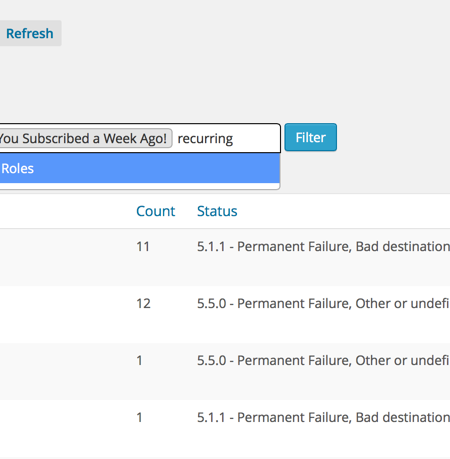The image size is (450, 459).
Task: Sort the table by the Status column
Action: click(217, 211)
